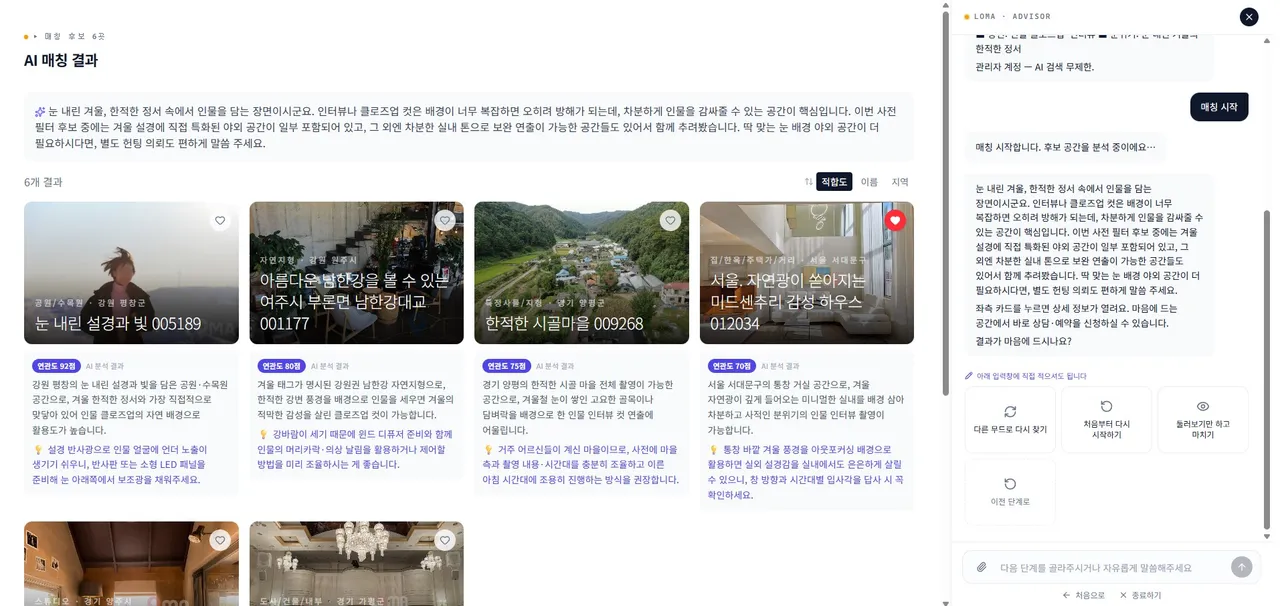Close the LOMA Advisor panel
This screenshot has height=606, width=1280.
click(1249, 16)
